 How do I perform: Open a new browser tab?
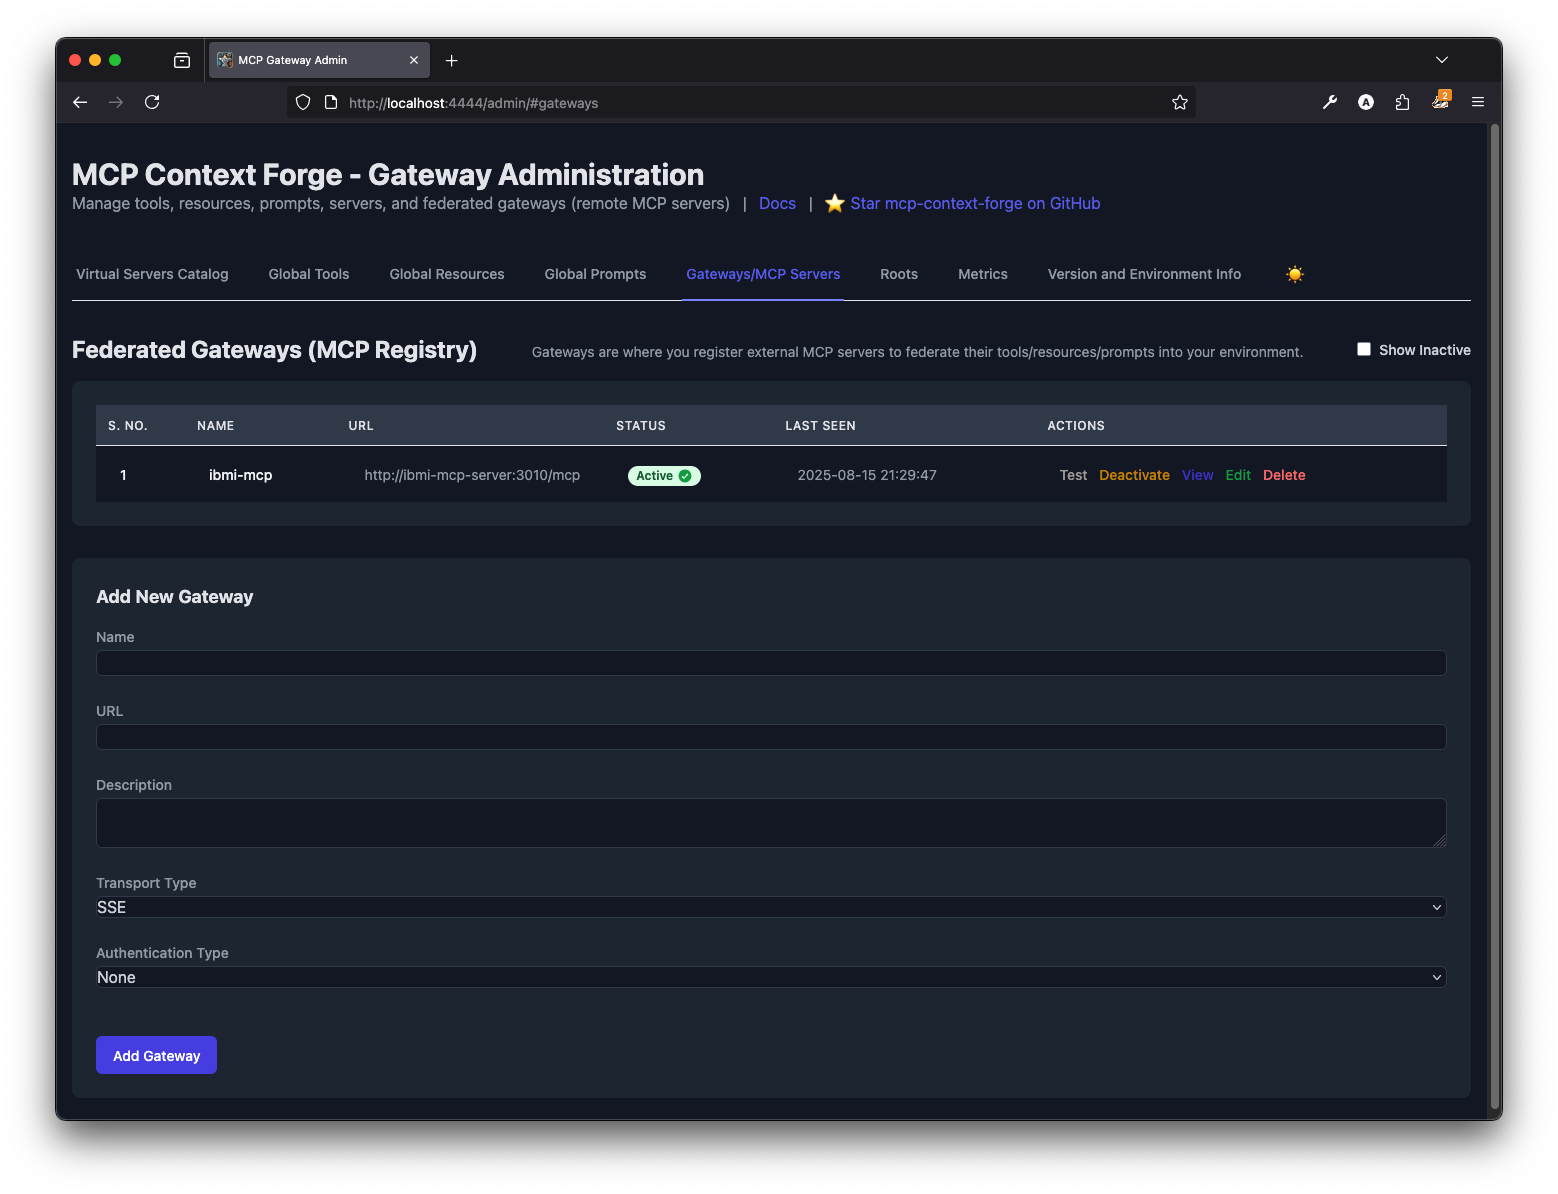[x=452, y=61]
